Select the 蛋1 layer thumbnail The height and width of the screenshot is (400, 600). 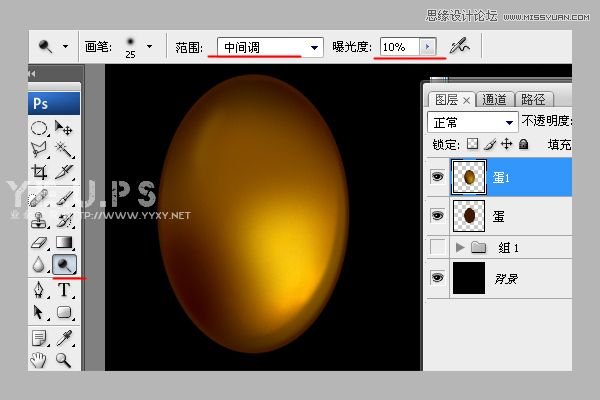pyautogui.click(x=469, y=177)
